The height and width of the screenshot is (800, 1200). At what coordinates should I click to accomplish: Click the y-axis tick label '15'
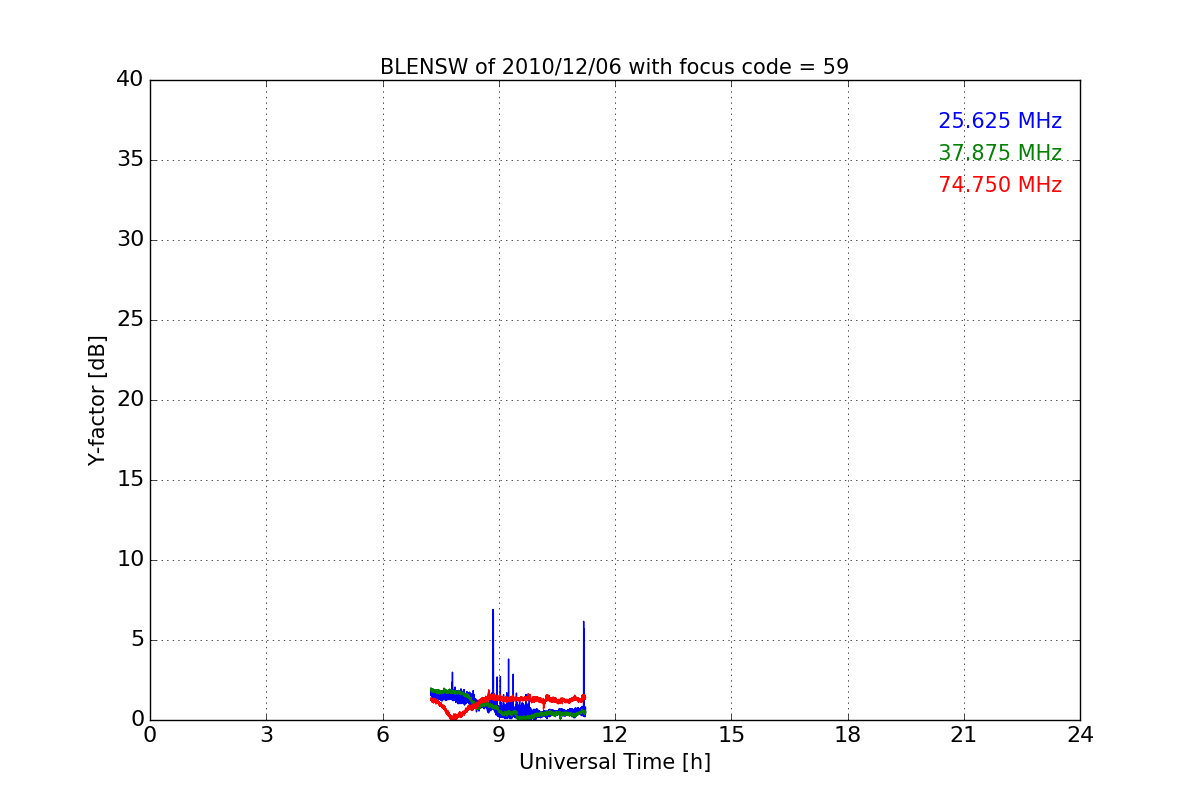[130, 480]
